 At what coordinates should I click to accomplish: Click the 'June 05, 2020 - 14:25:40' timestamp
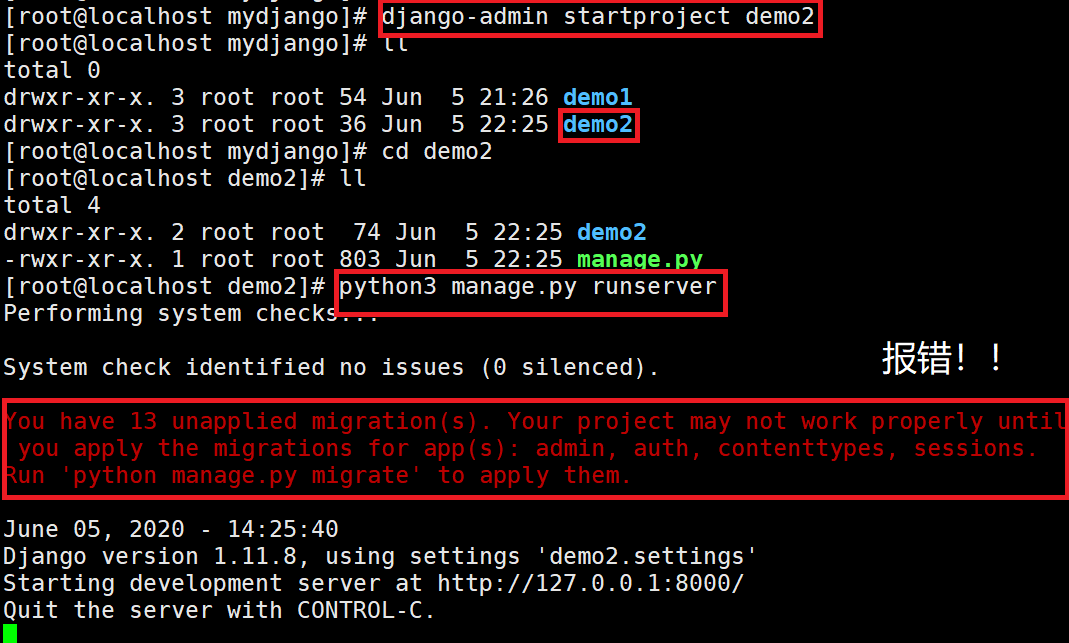click(171, 529)
